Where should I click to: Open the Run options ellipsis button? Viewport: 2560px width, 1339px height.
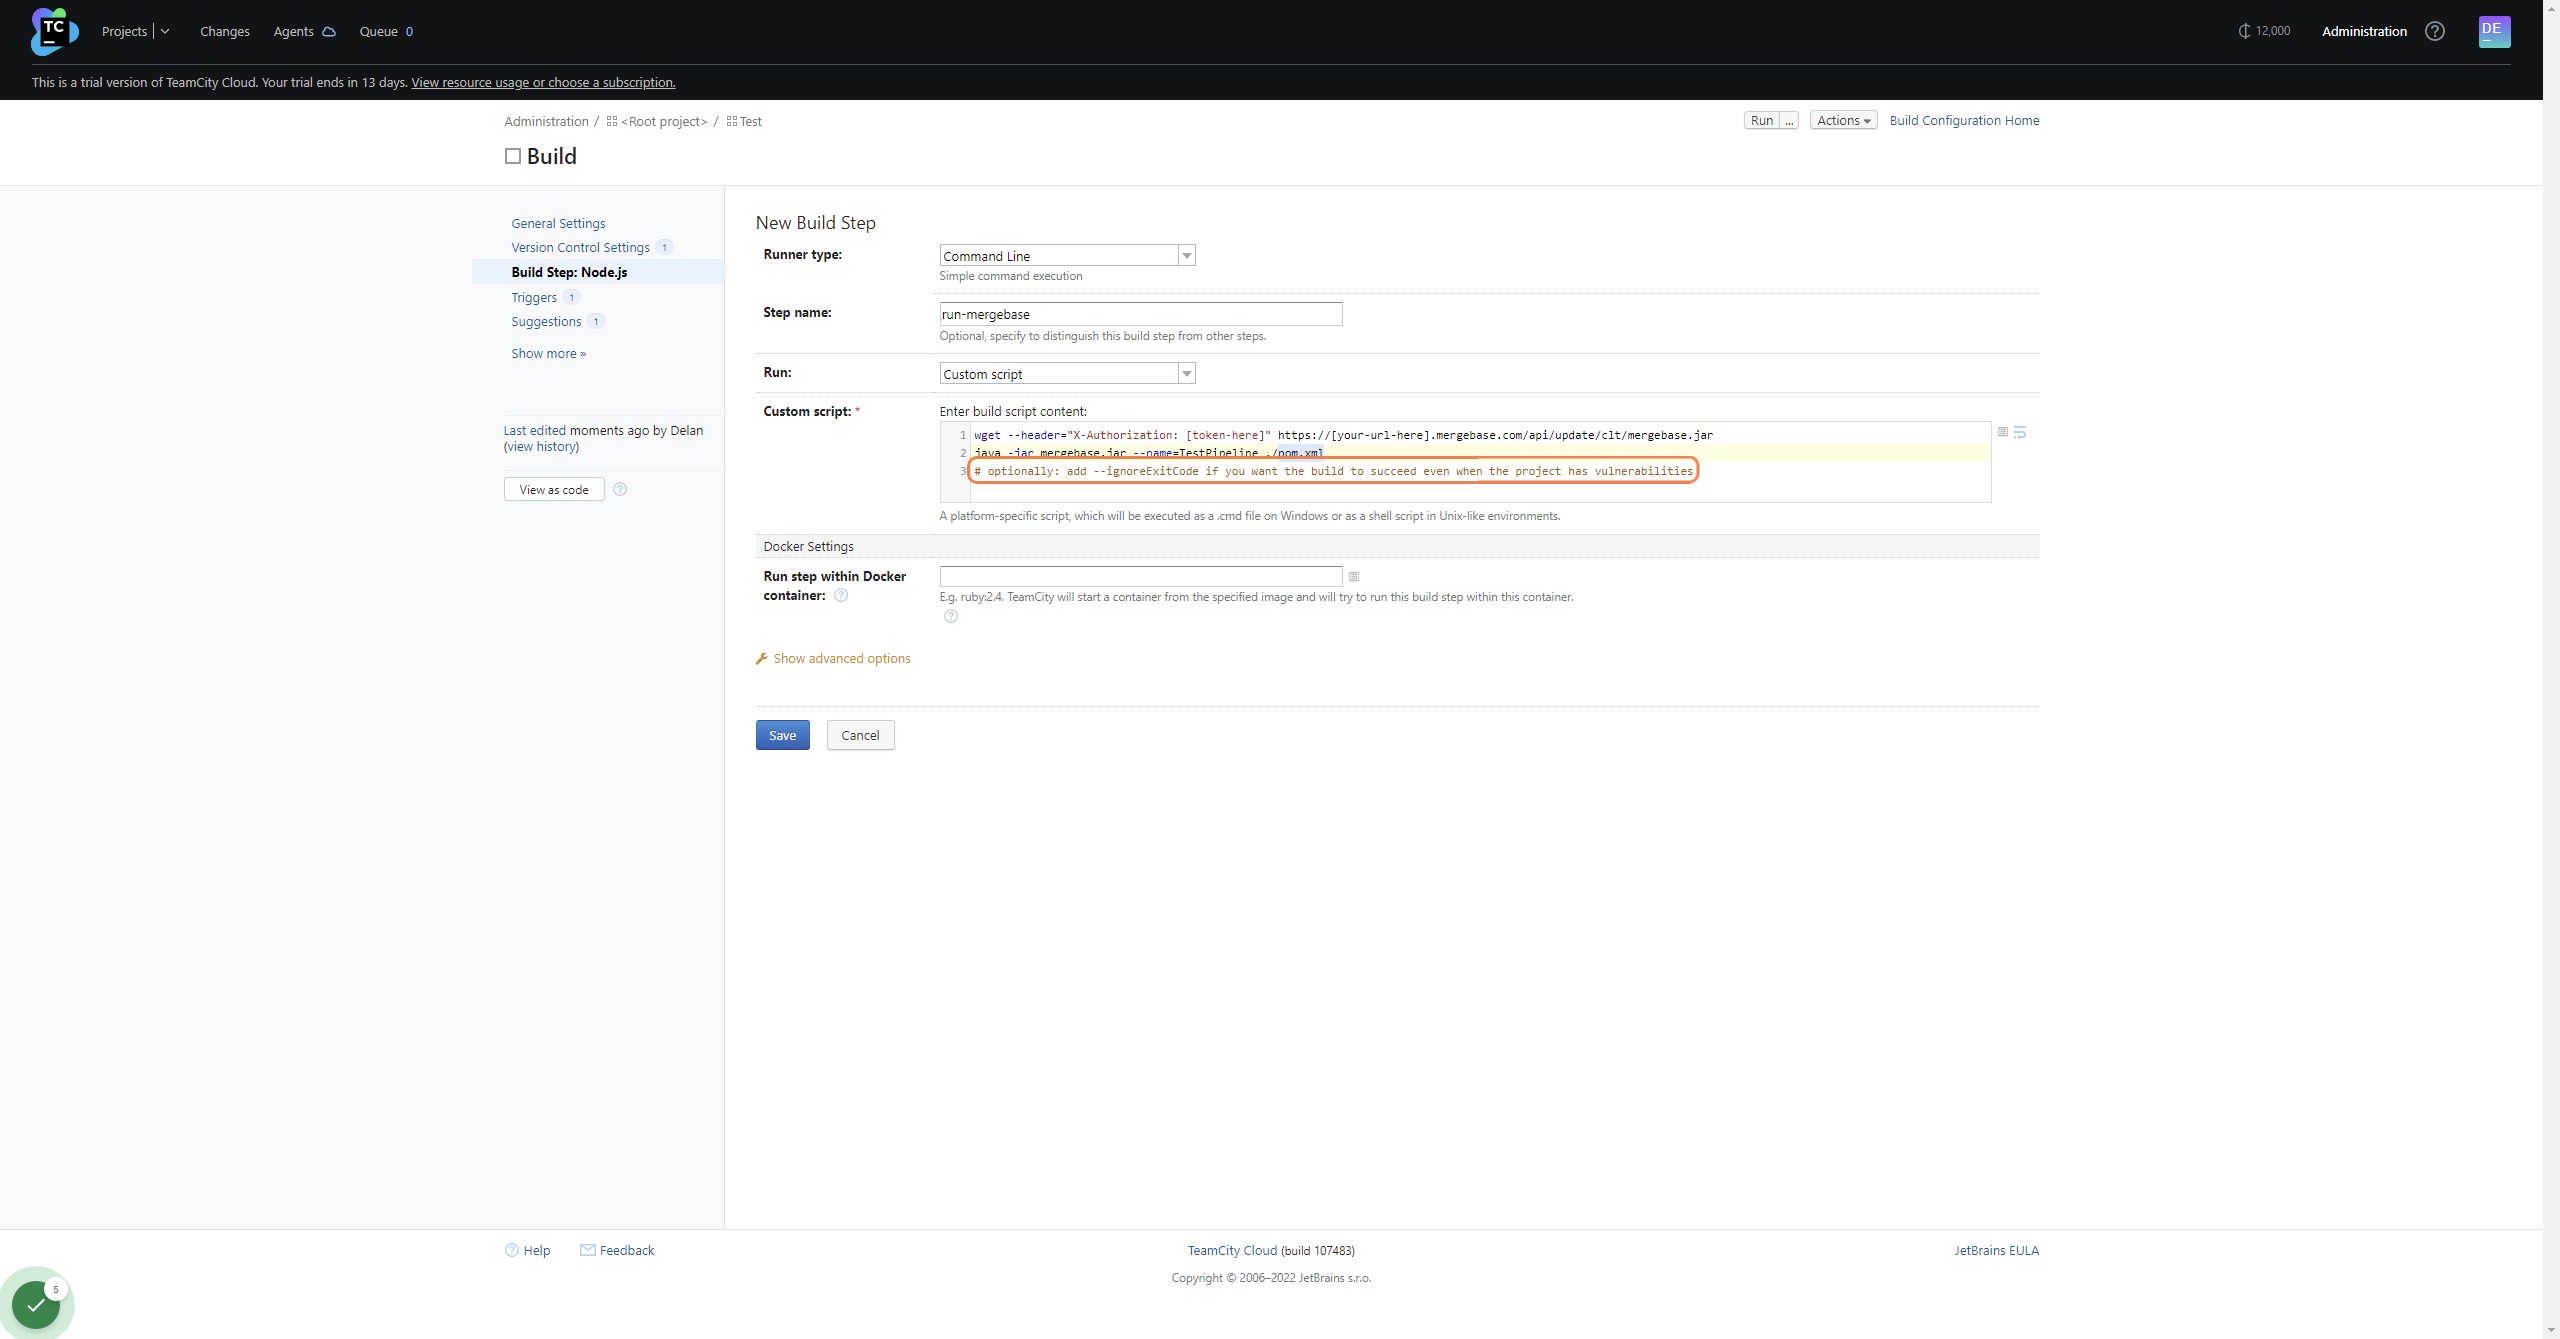click(1789, 120)
